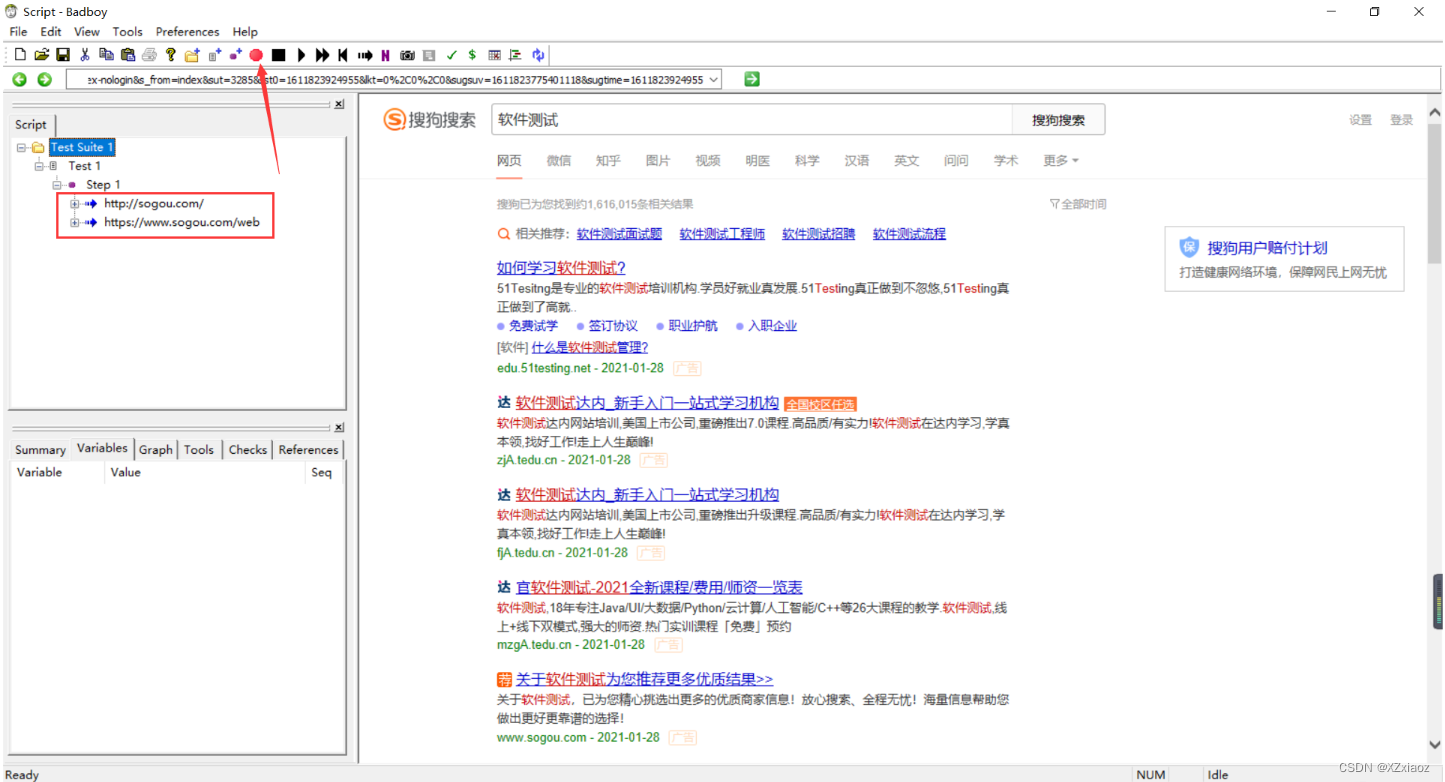Image resolution: width=1445 pixels, height=782 pixels.
Task: Expand the http://sogou.com/ request node
Action: tap(75, 203)
